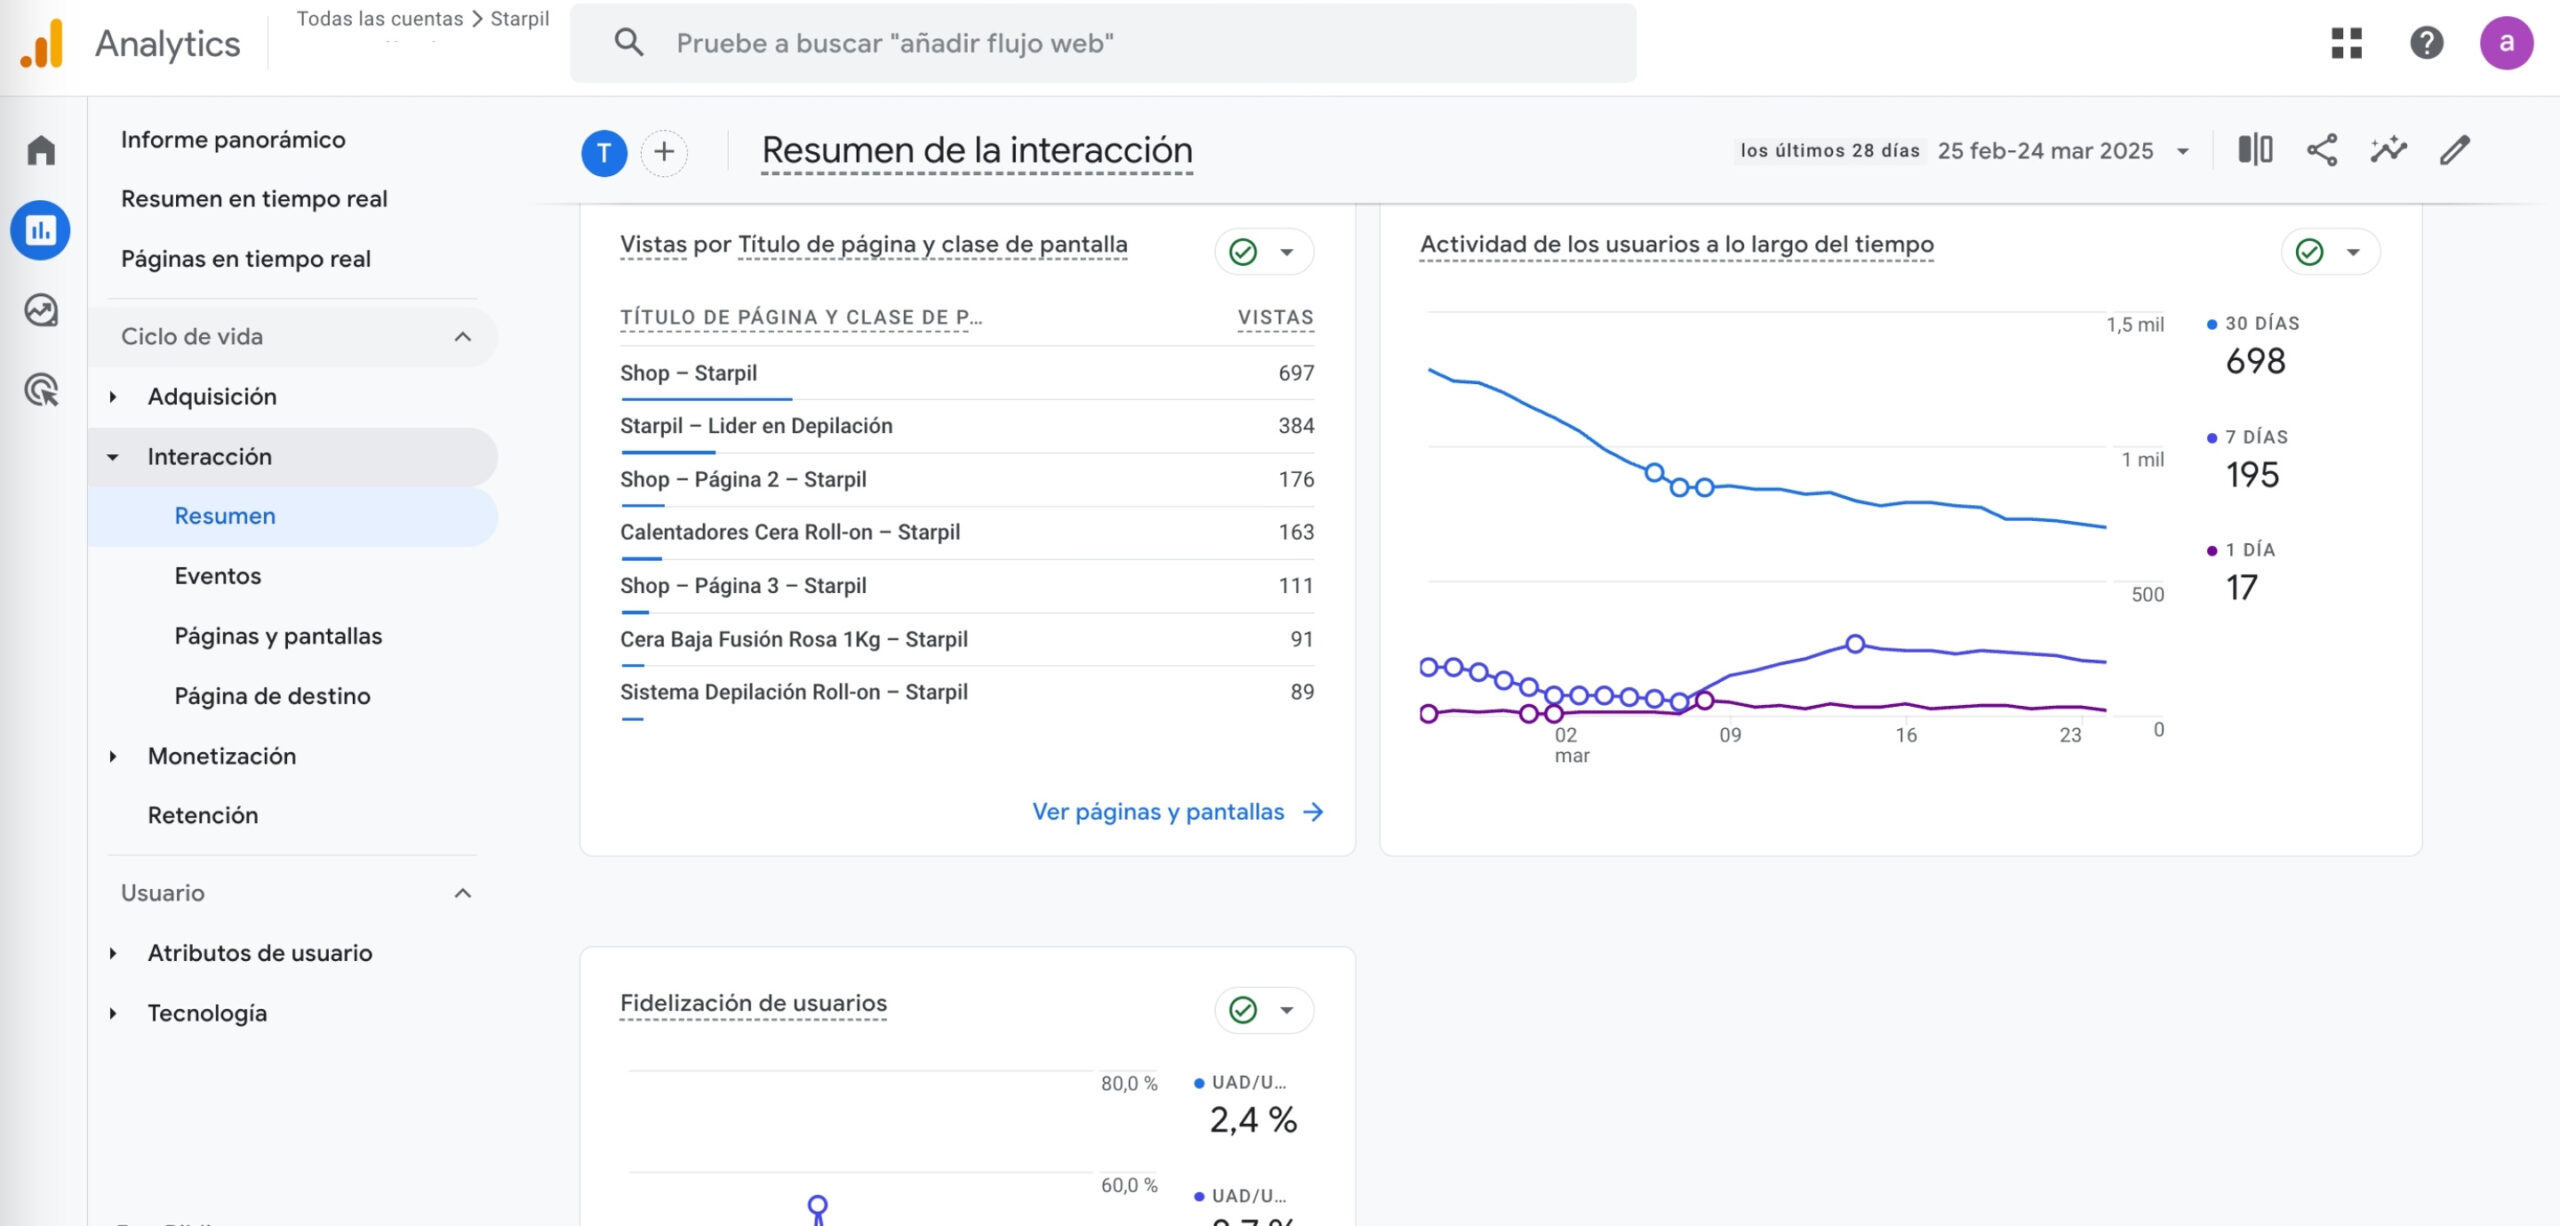Click the Actividad de los usuarios card title
The image size is (2560, 1226).
[1677, 244]
